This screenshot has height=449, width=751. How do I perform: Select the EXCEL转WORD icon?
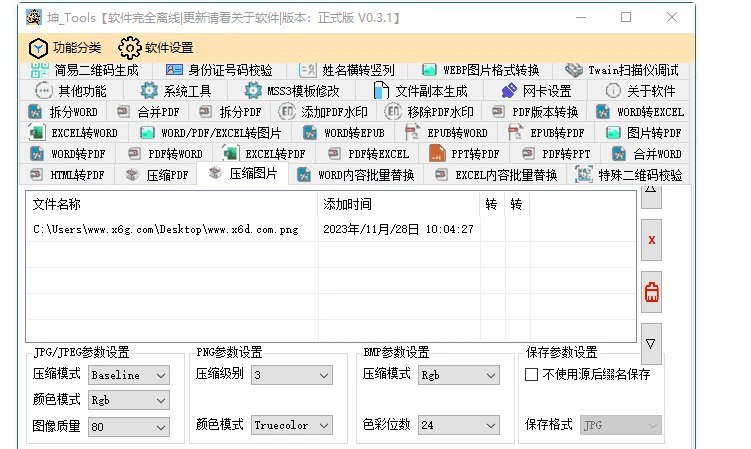coord(37,133)
